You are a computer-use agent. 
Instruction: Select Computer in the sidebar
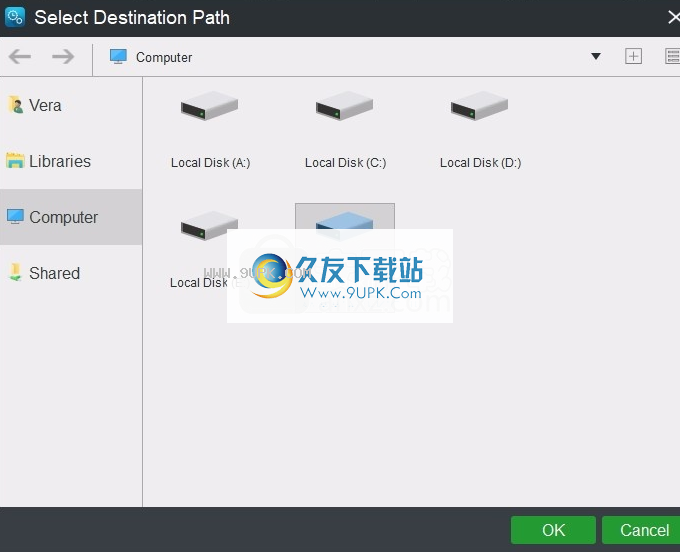71,217
